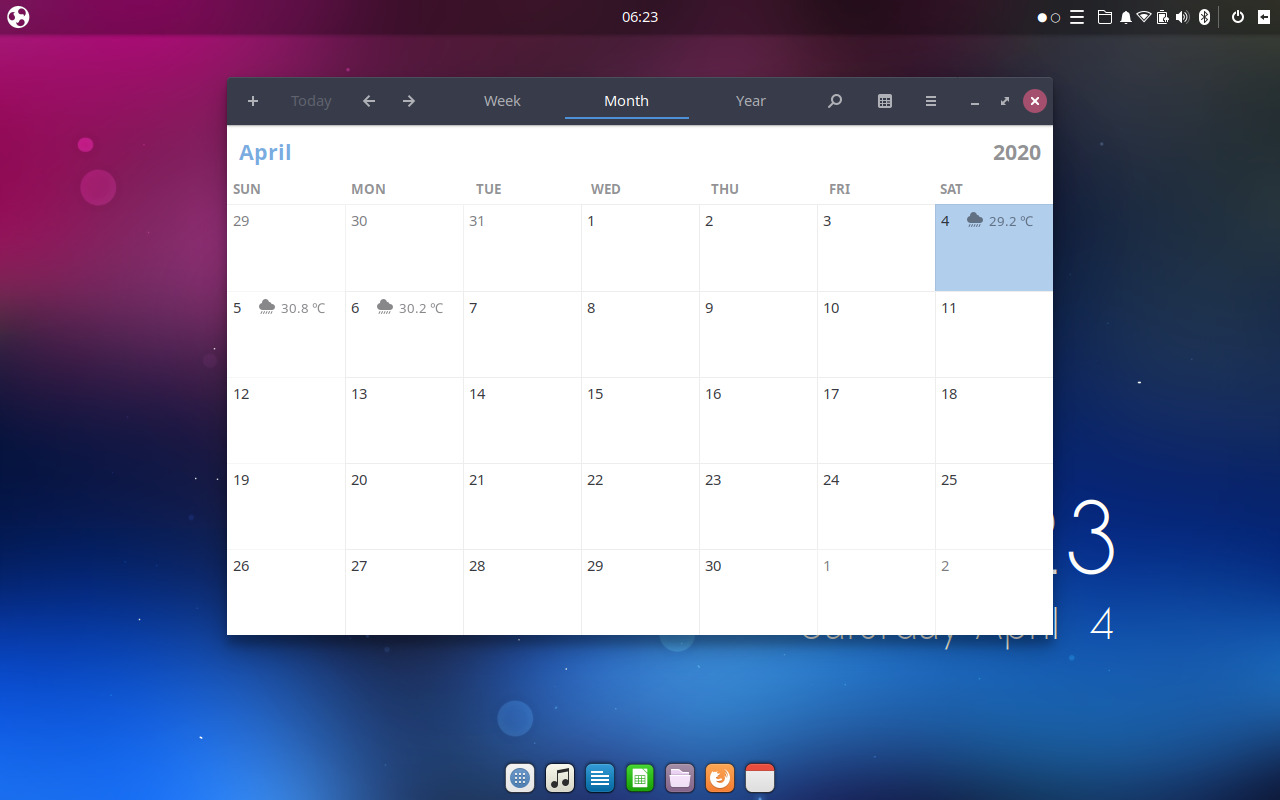The width and height of the screenshot is (1280, 800).
Task: Switch to the Week view tab
Action: coord(502,101)
